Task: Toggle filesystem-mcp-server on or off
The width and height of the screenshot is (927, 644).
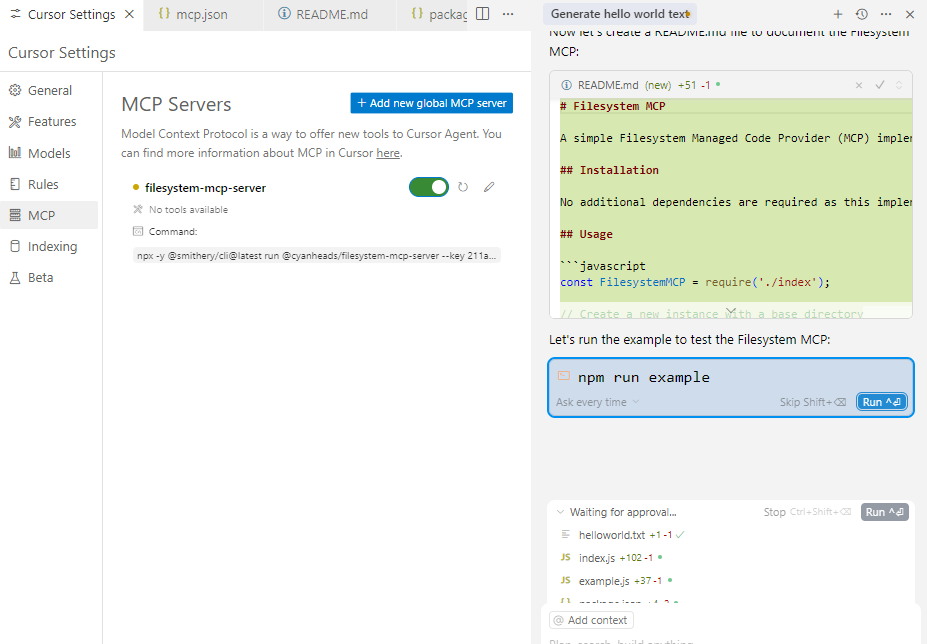Action: click(x=429, y=187)
